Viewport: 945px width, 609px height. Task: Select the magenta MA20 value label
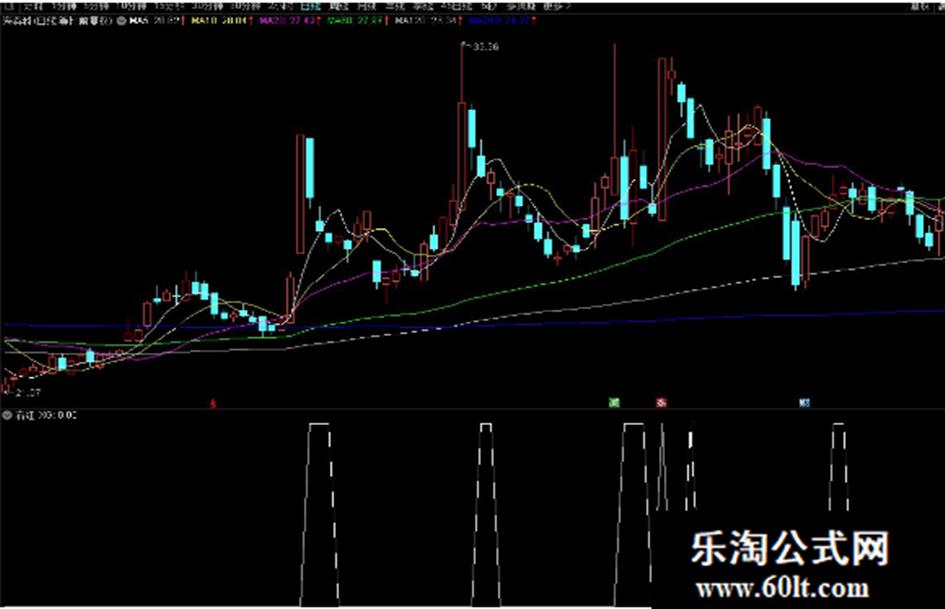pyautogui.click(x=289, y=21)
